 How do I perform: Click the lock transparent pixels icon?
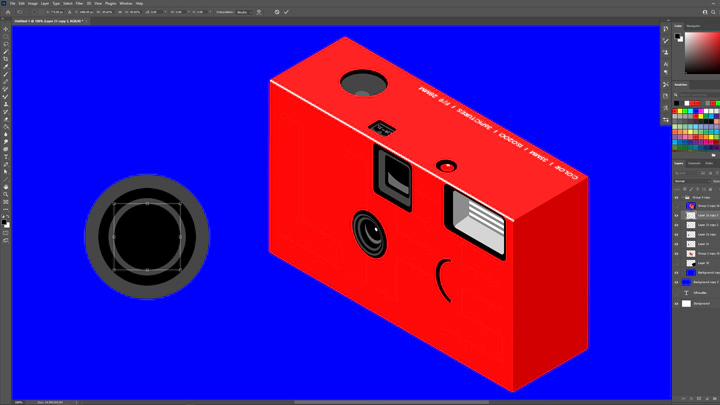point(685,189)
